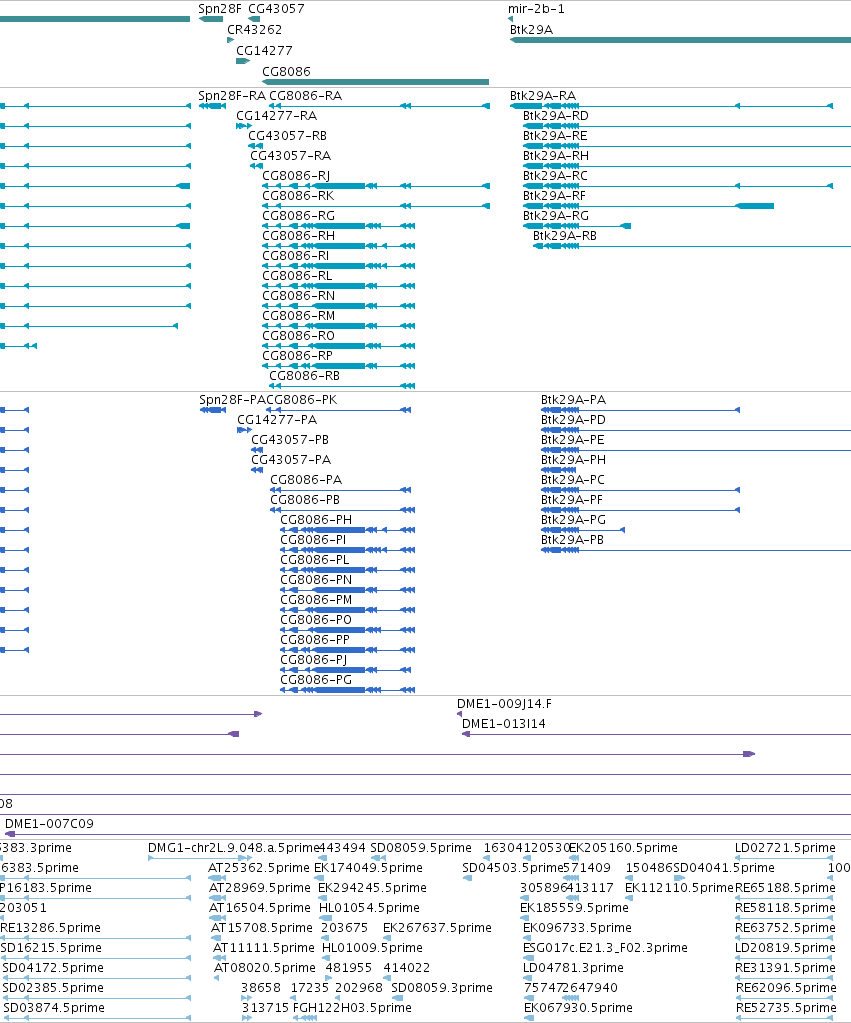Click the Spn28F-PA protein label
Screen dimensions: 851x1023
coord(232,400)
